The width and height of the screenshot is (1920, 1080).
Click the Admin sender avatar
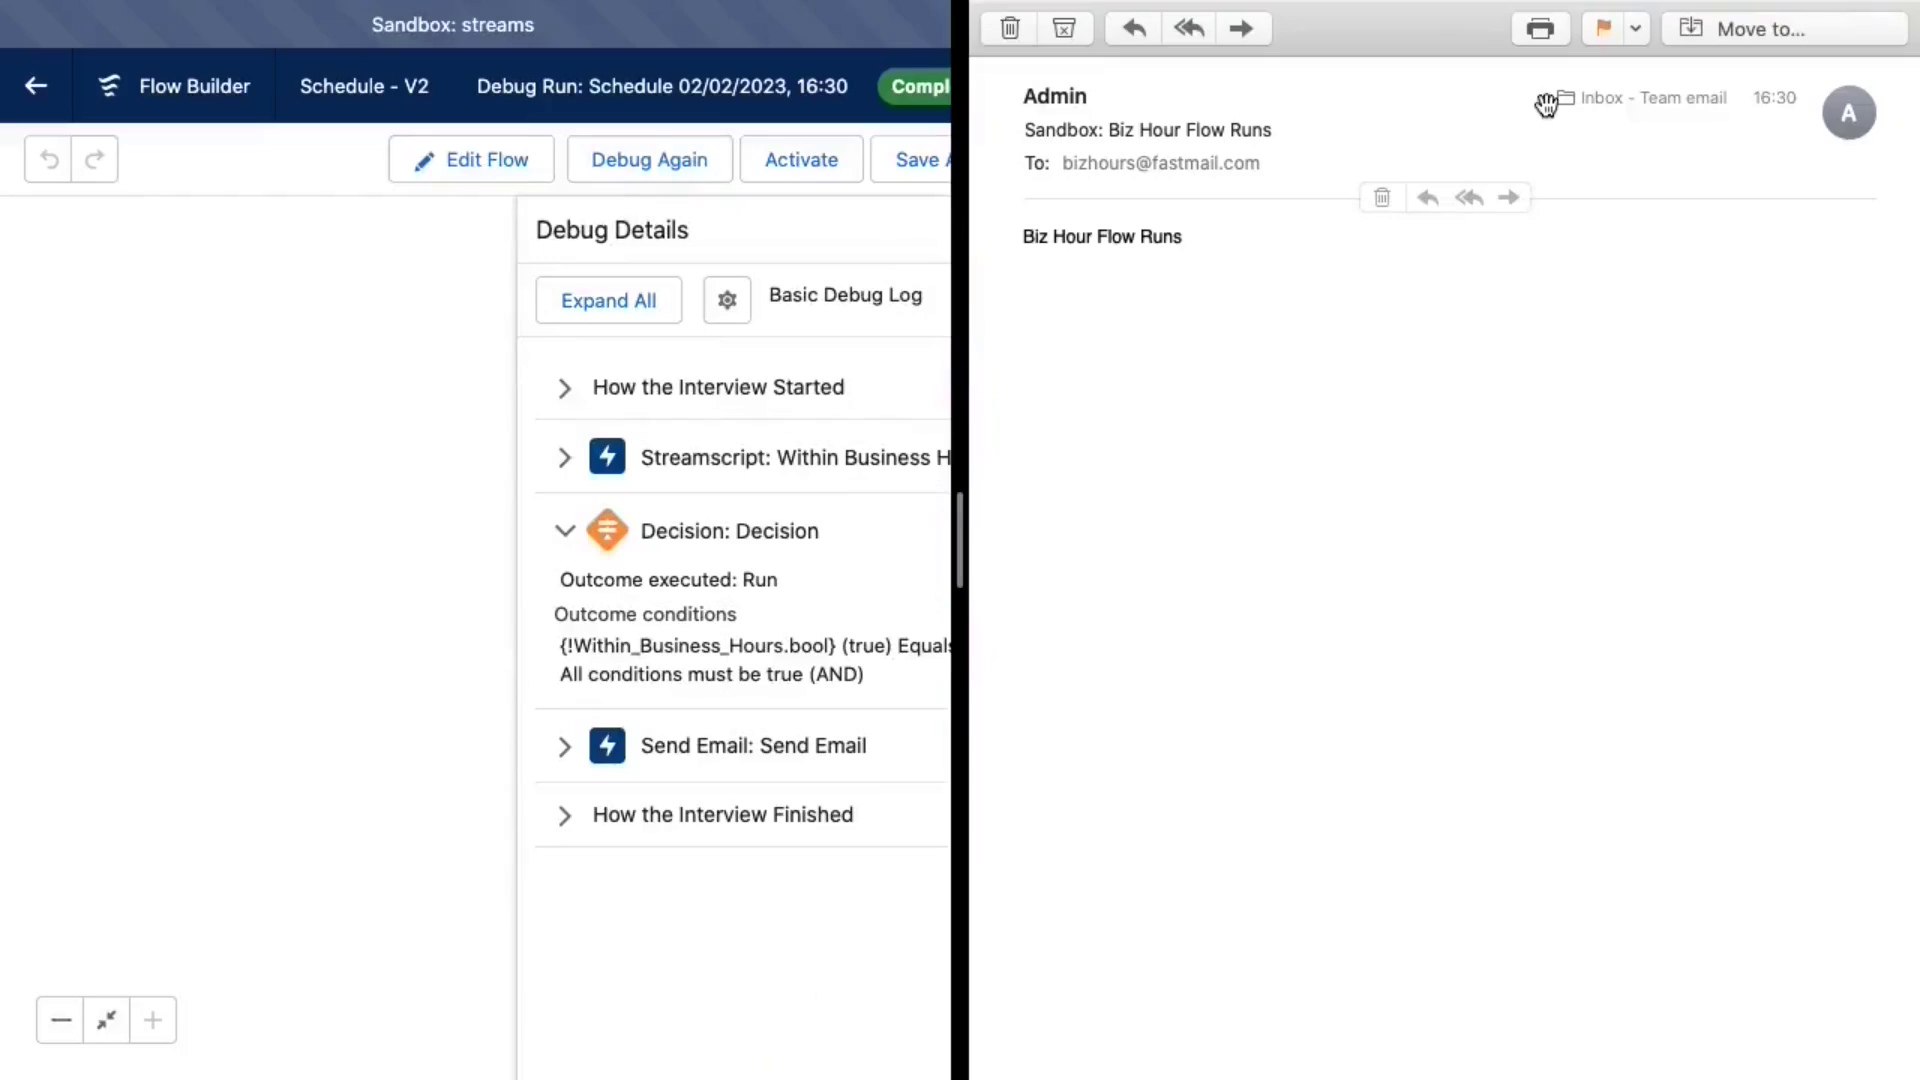[x=1849, y=112]
